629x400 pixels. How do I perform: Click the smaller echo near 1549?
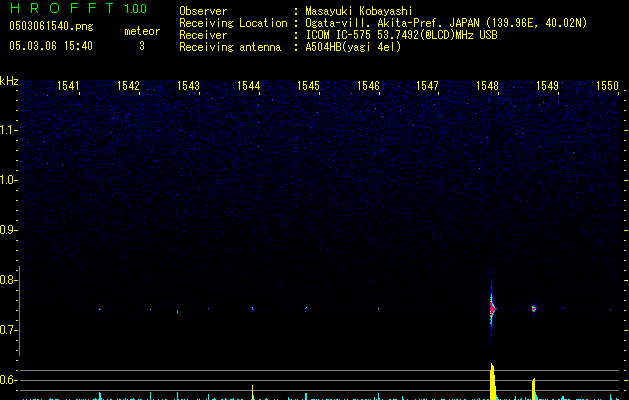(534, 308)
